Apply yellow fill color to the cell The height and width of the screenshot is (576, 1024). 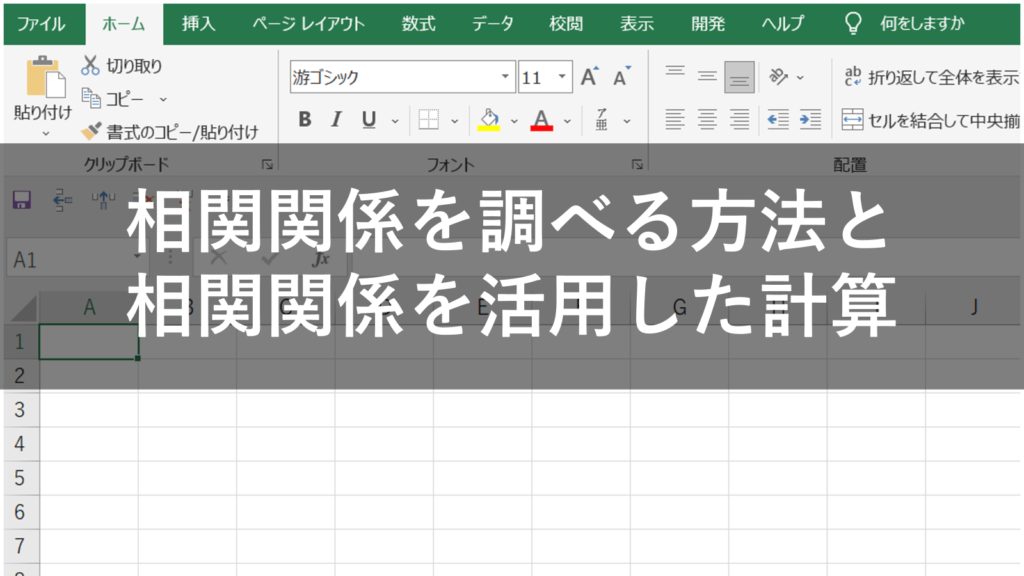coord(489,120)
